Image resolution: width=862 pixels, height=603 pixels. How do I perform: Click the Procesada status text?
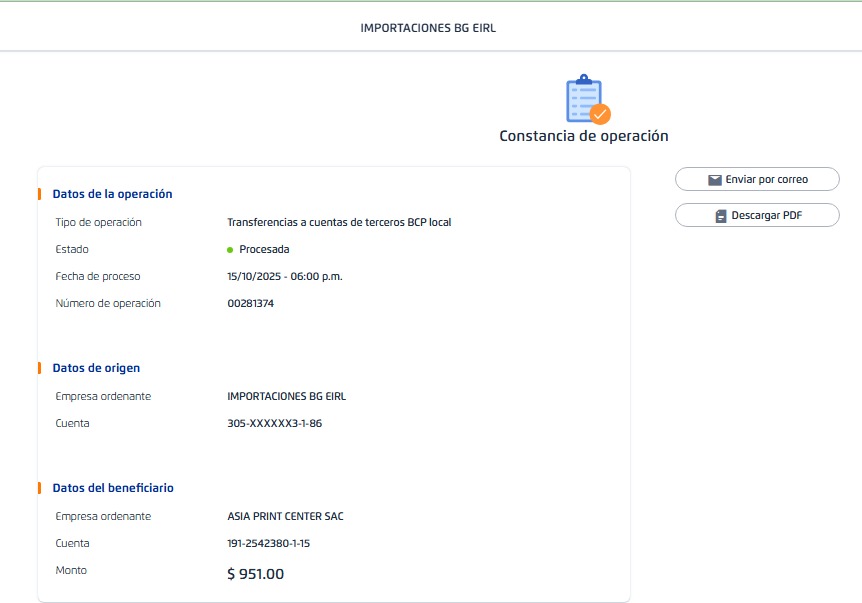[264, 249]
